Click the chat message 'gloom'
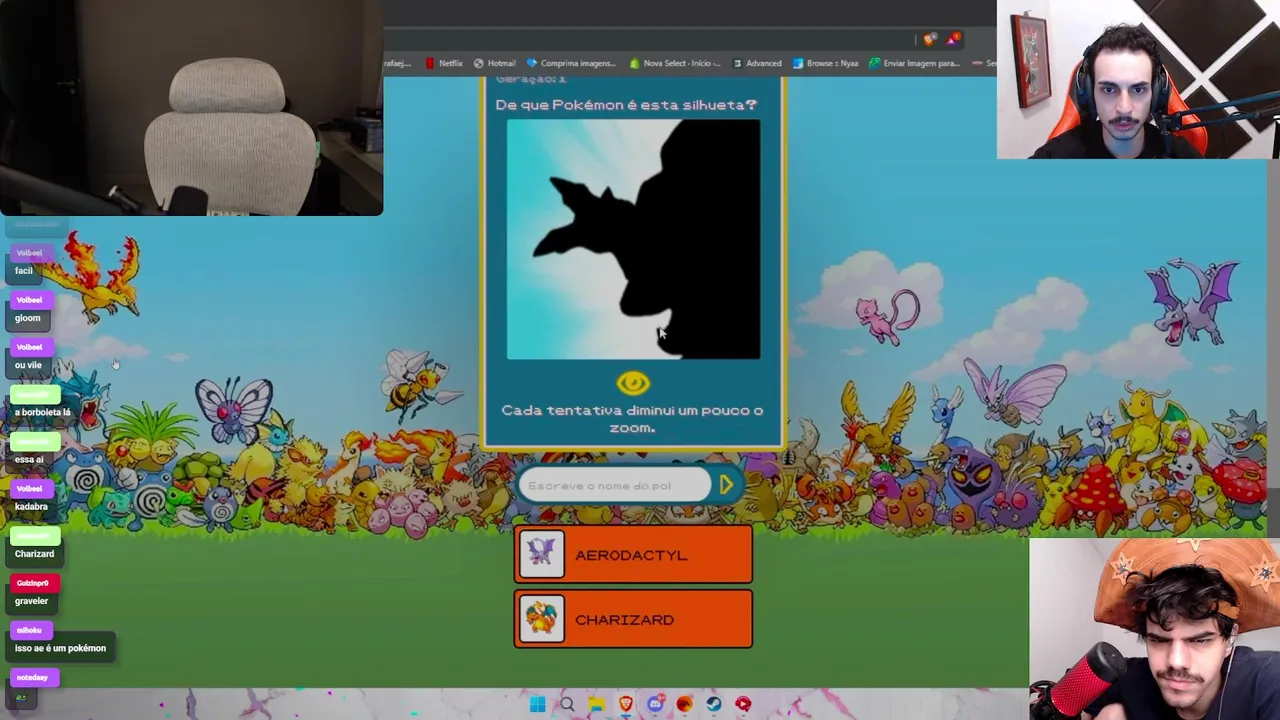 (28, 318)
